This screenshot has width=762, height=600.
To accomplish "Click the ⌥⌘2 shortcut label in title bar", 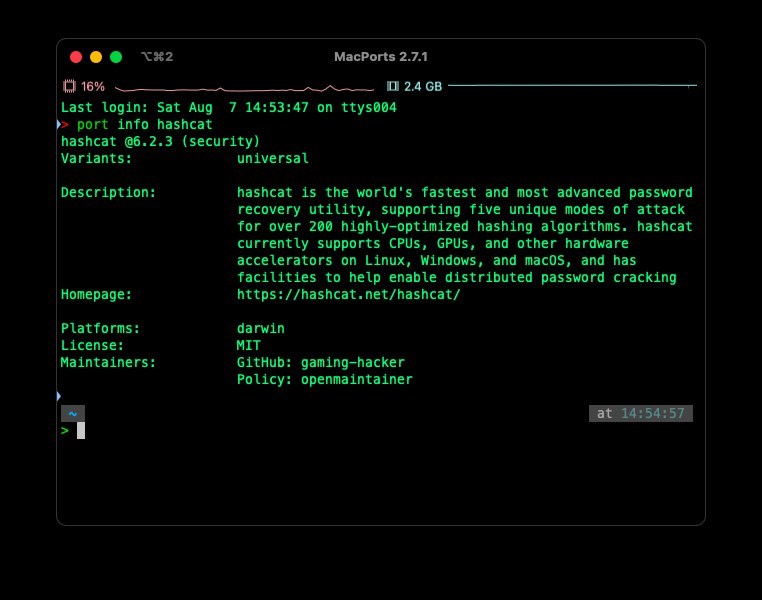I will pos(157,57).
